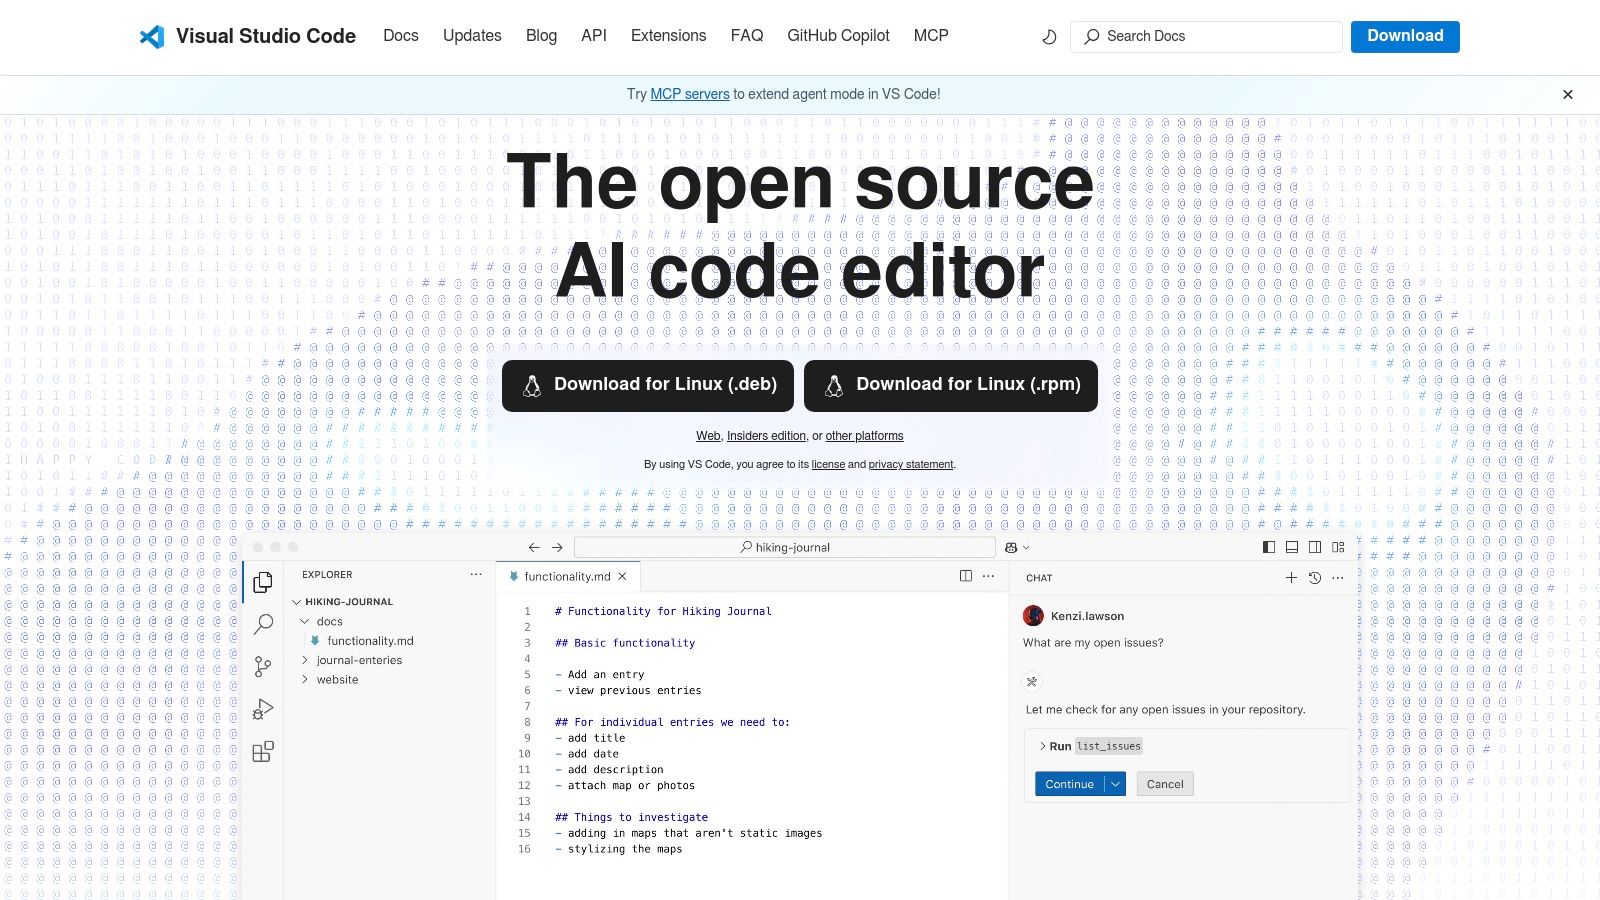Open chat history clock icon

1315,578
